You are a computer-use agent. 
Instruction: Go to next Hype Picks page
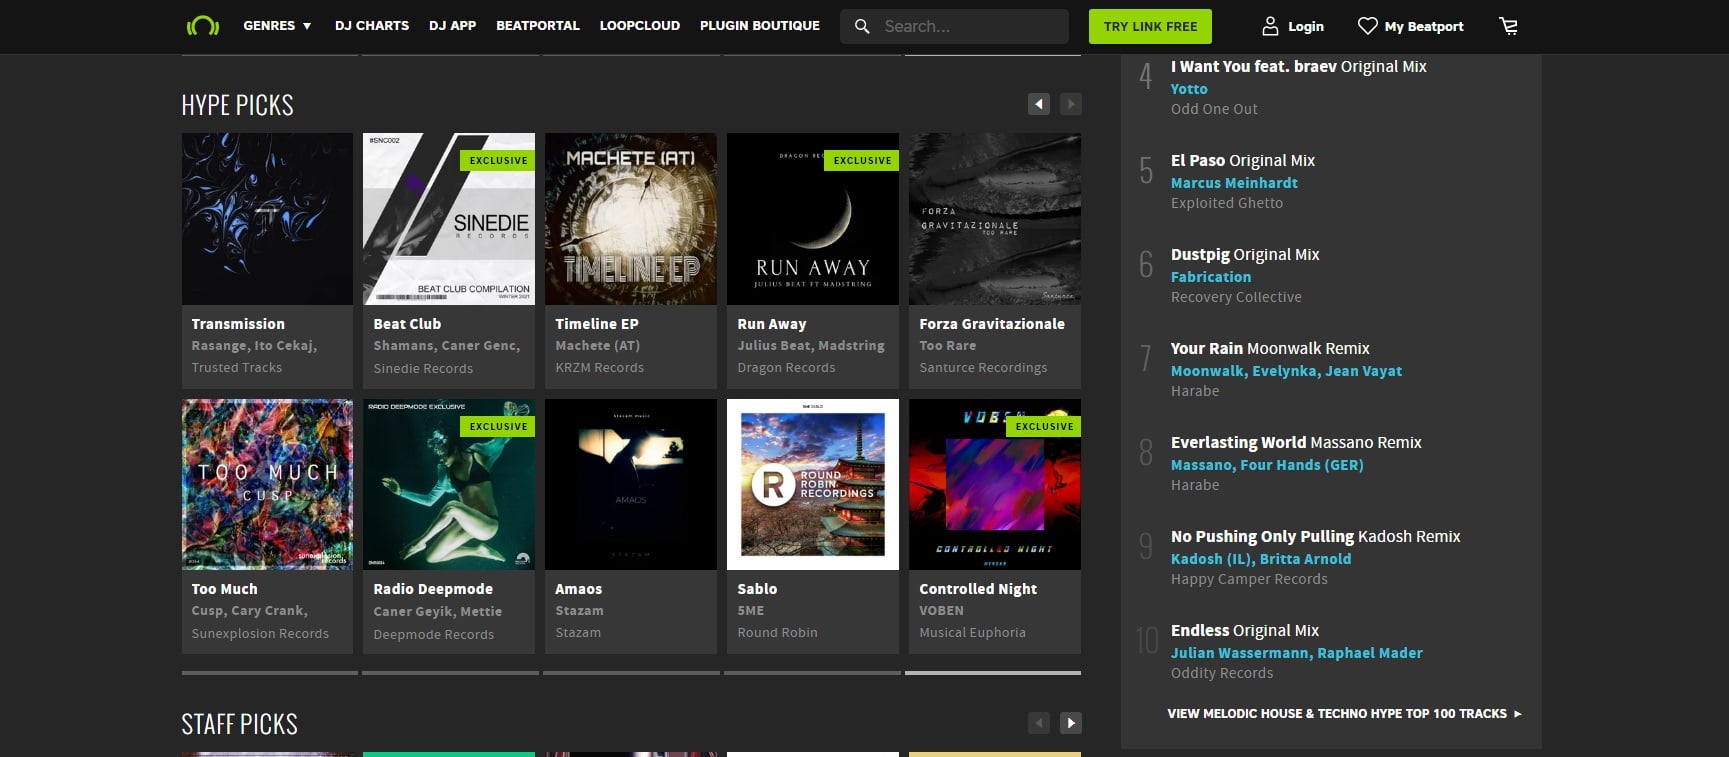(1071, 104)
